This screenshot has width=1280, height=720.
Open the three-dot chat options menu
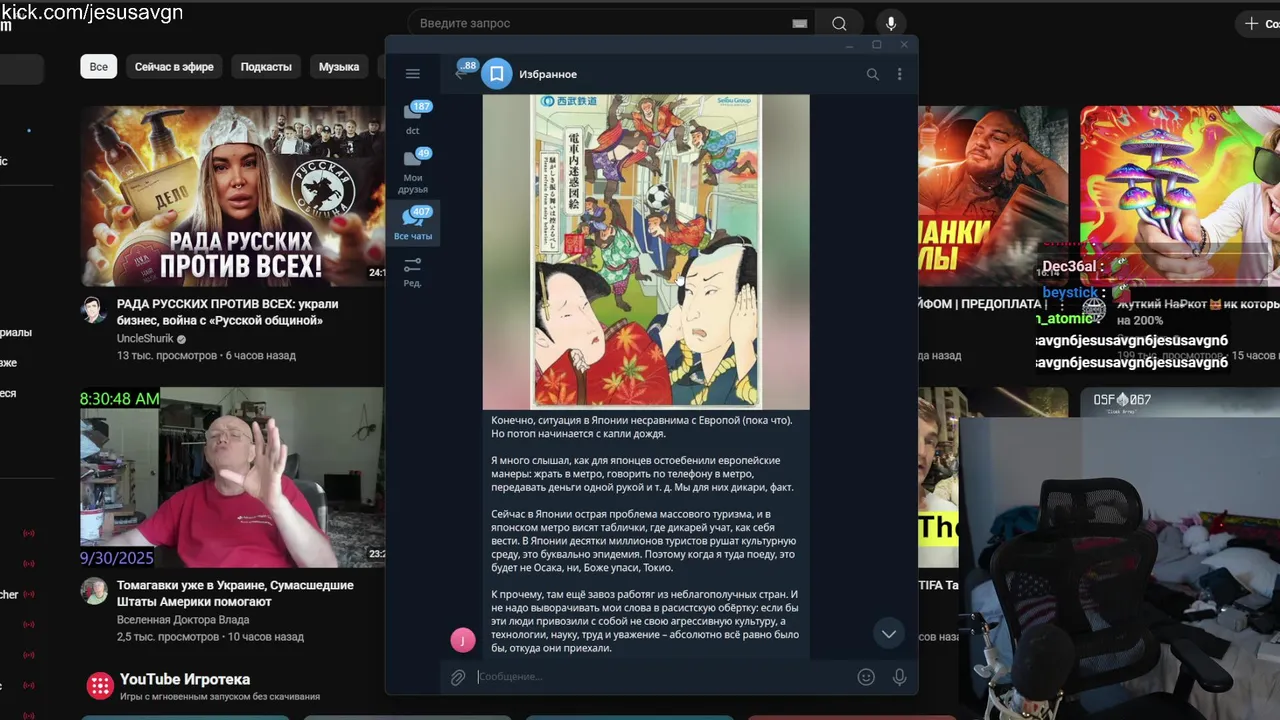click(x=899, y=74)
